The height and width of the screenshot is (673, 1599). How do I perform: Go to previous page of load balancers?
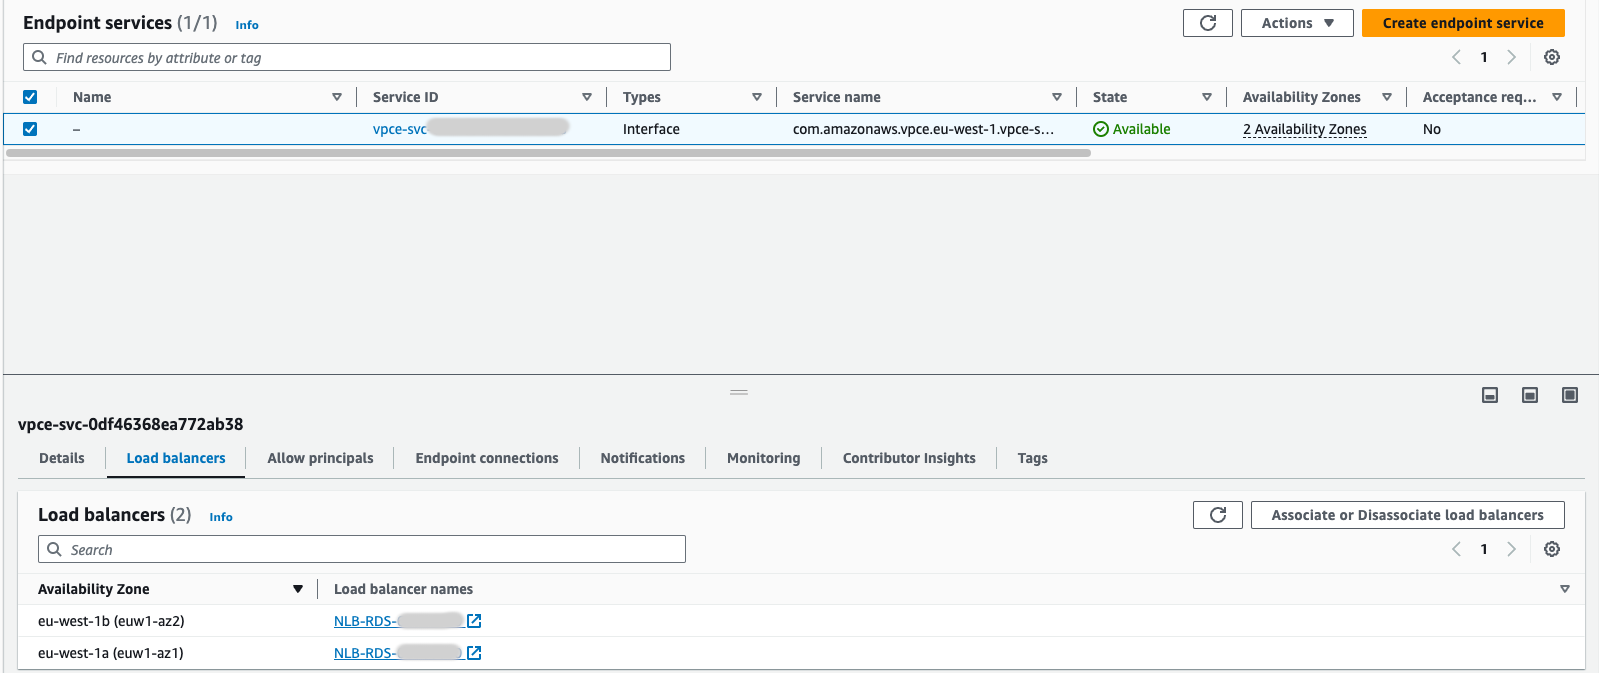(1456, 549)
